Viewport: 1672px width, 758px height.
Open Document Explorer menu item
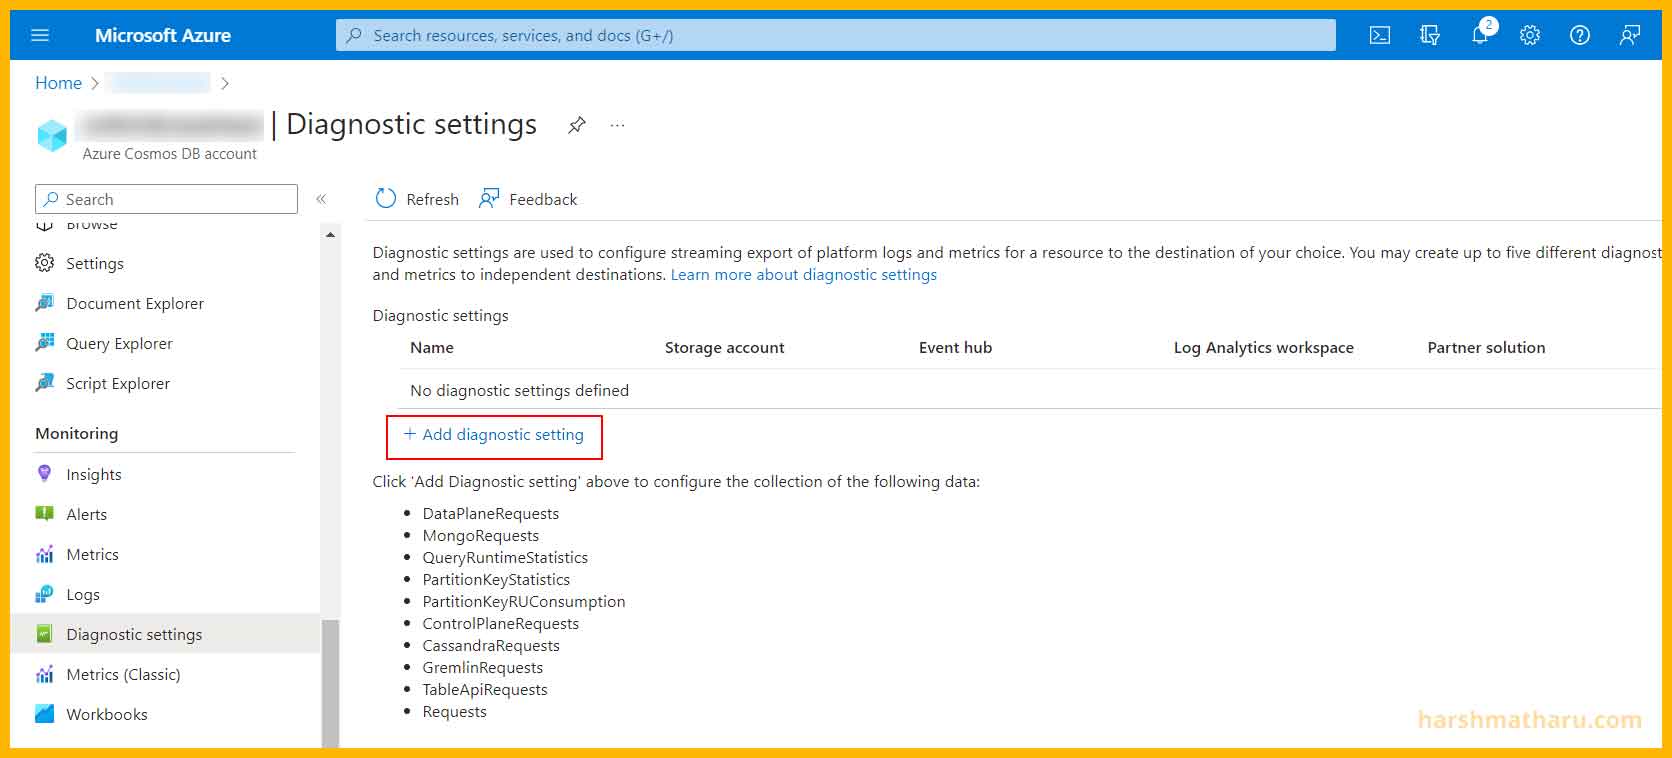[x=135, y=303]
